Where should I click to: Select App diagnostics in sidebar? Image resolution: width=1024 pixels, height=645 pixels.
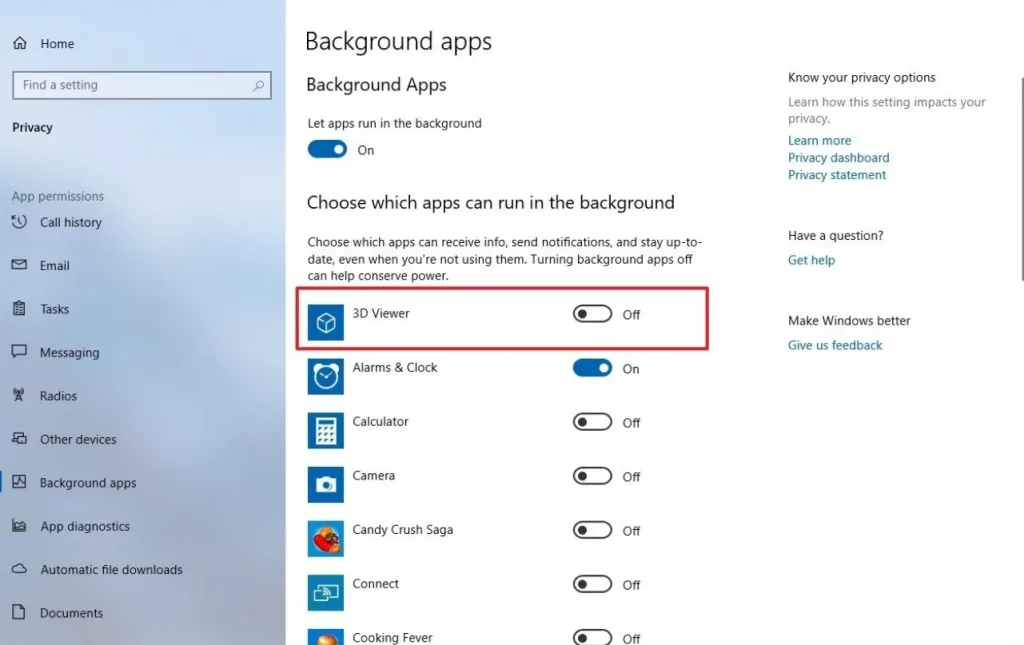84,526
